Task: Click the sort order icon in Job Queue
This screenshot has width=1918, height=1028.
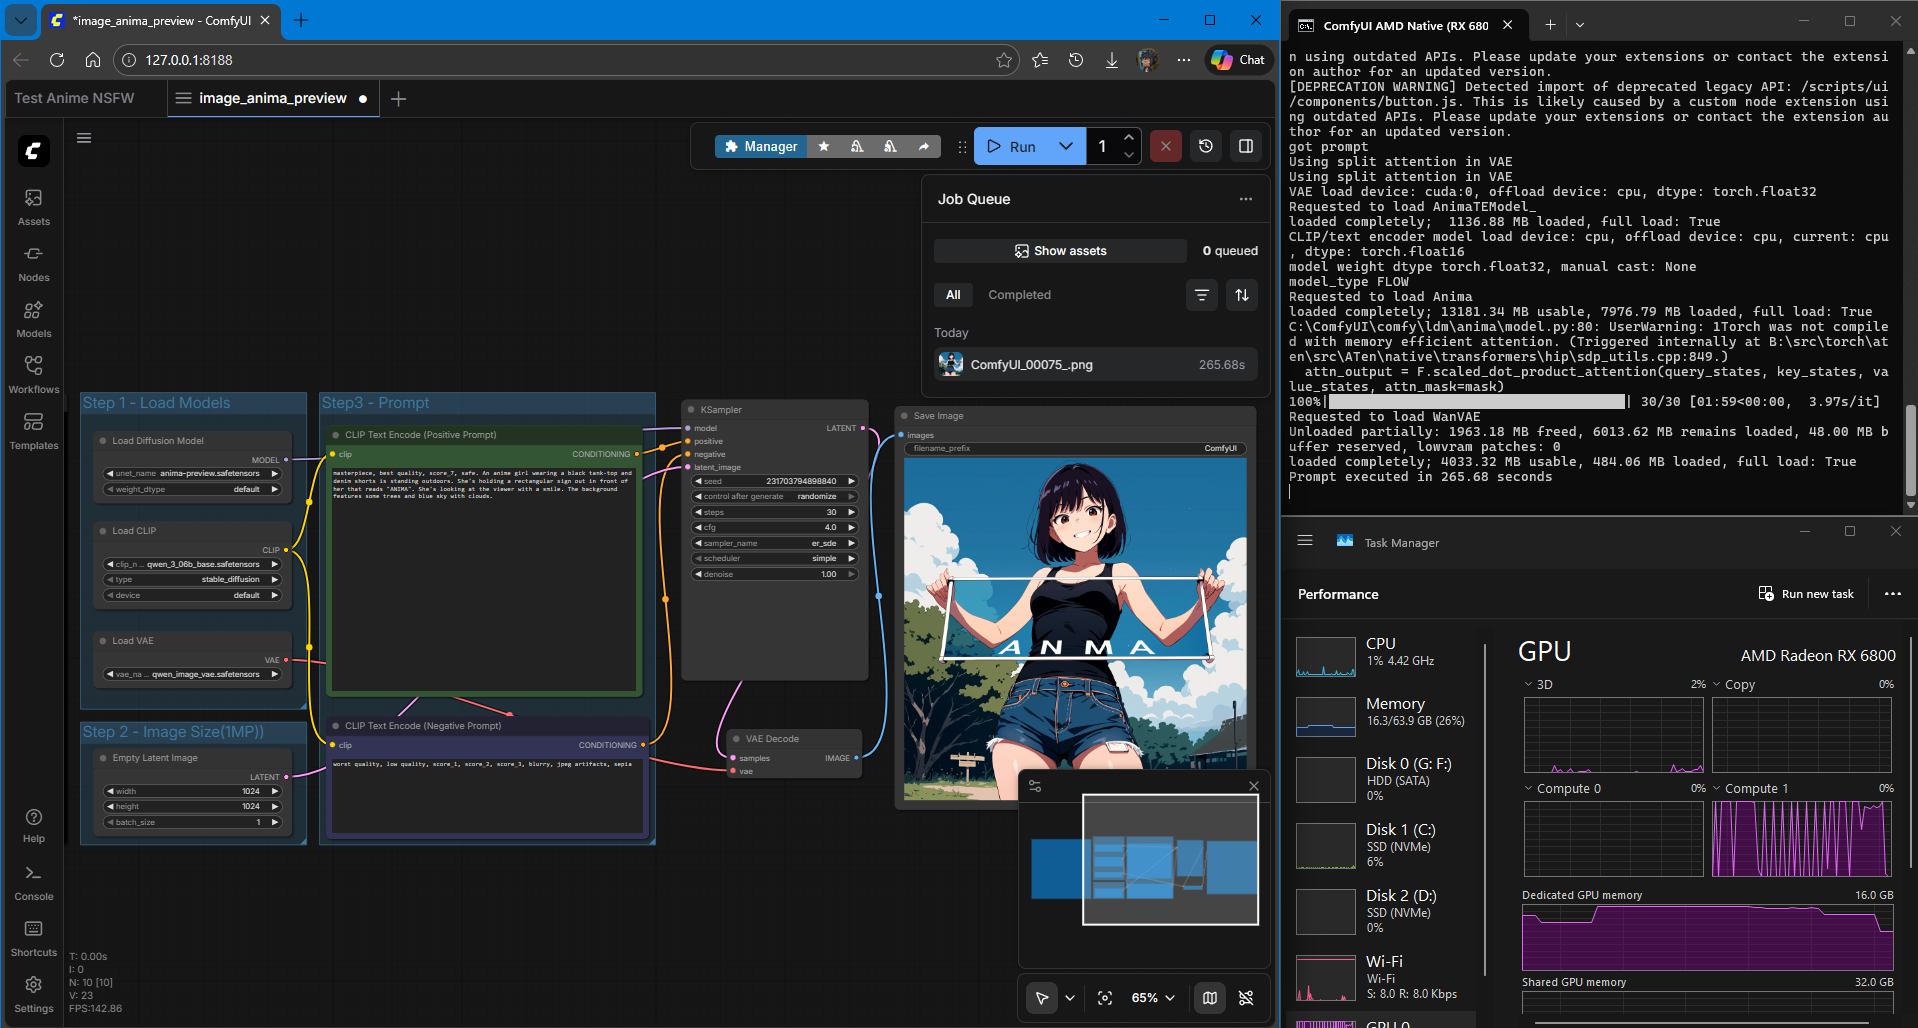Action: tap(1241, 295)
